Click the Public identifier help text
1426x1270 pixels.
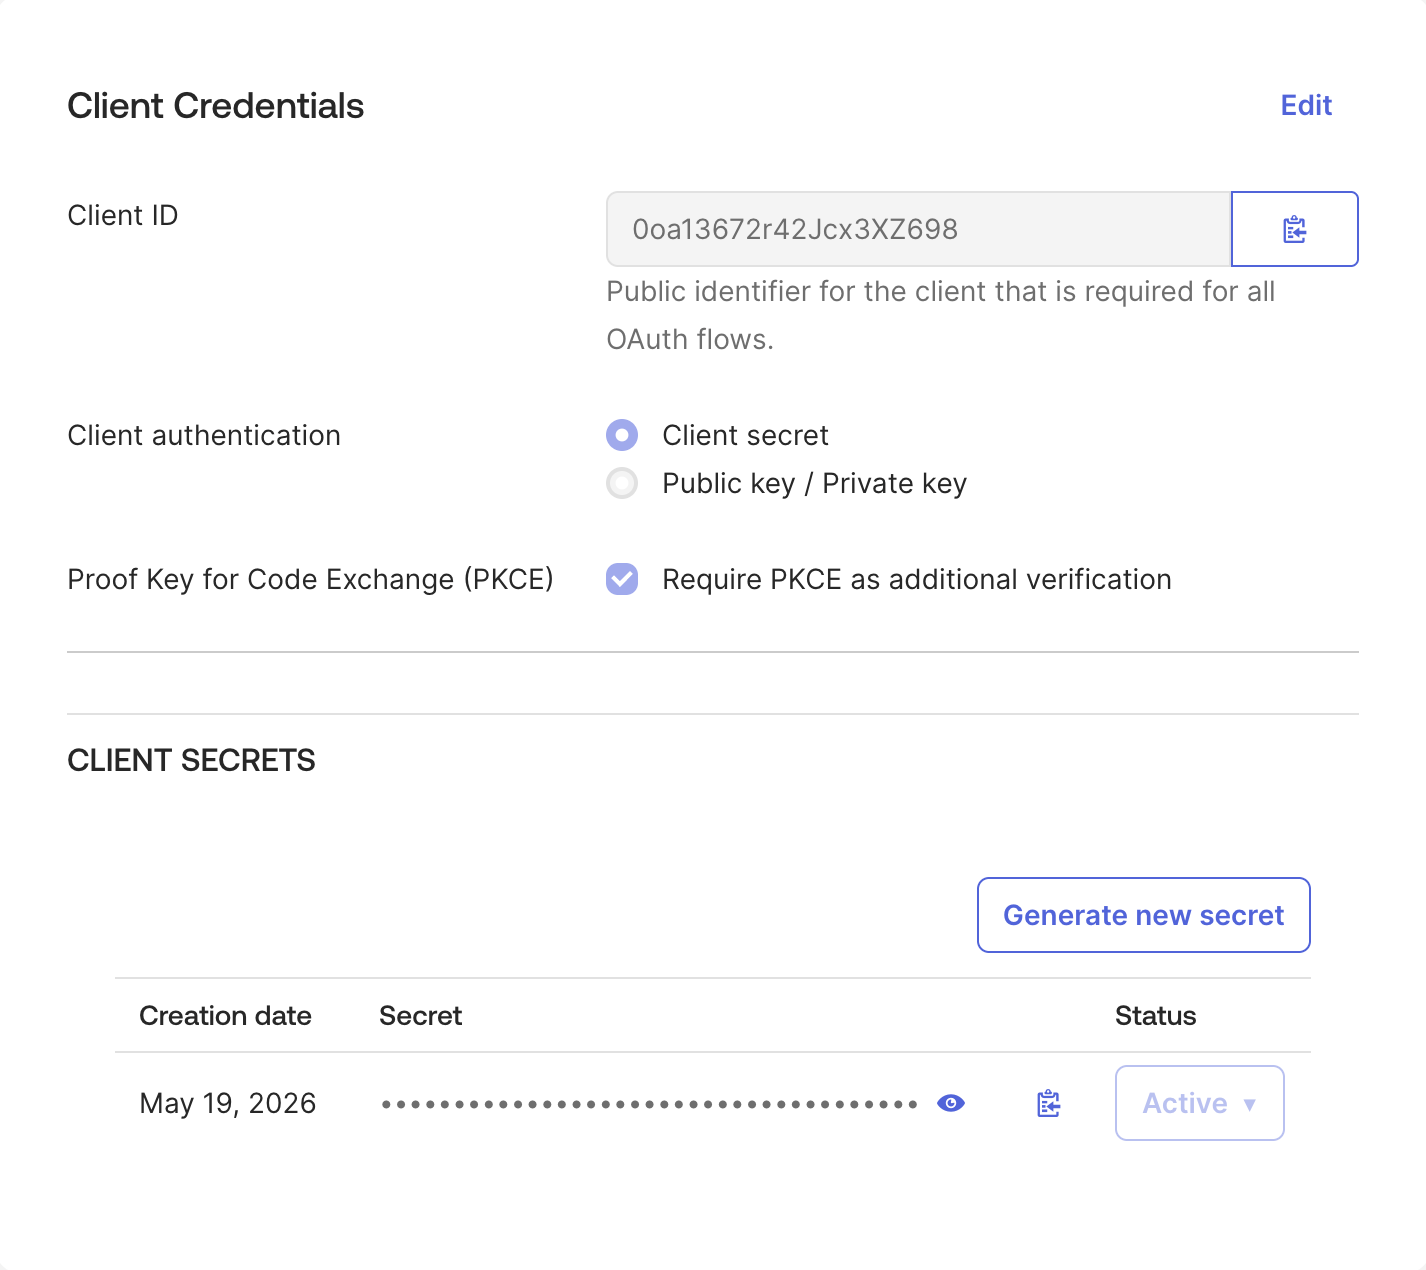coord(940,315)
